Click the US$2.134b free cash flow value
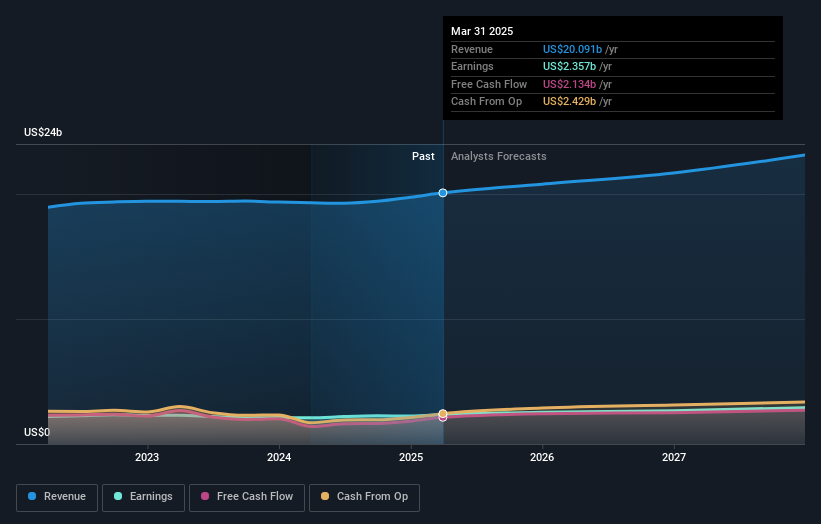Viewport: 821px width, 524px height. tap(569, 84)
